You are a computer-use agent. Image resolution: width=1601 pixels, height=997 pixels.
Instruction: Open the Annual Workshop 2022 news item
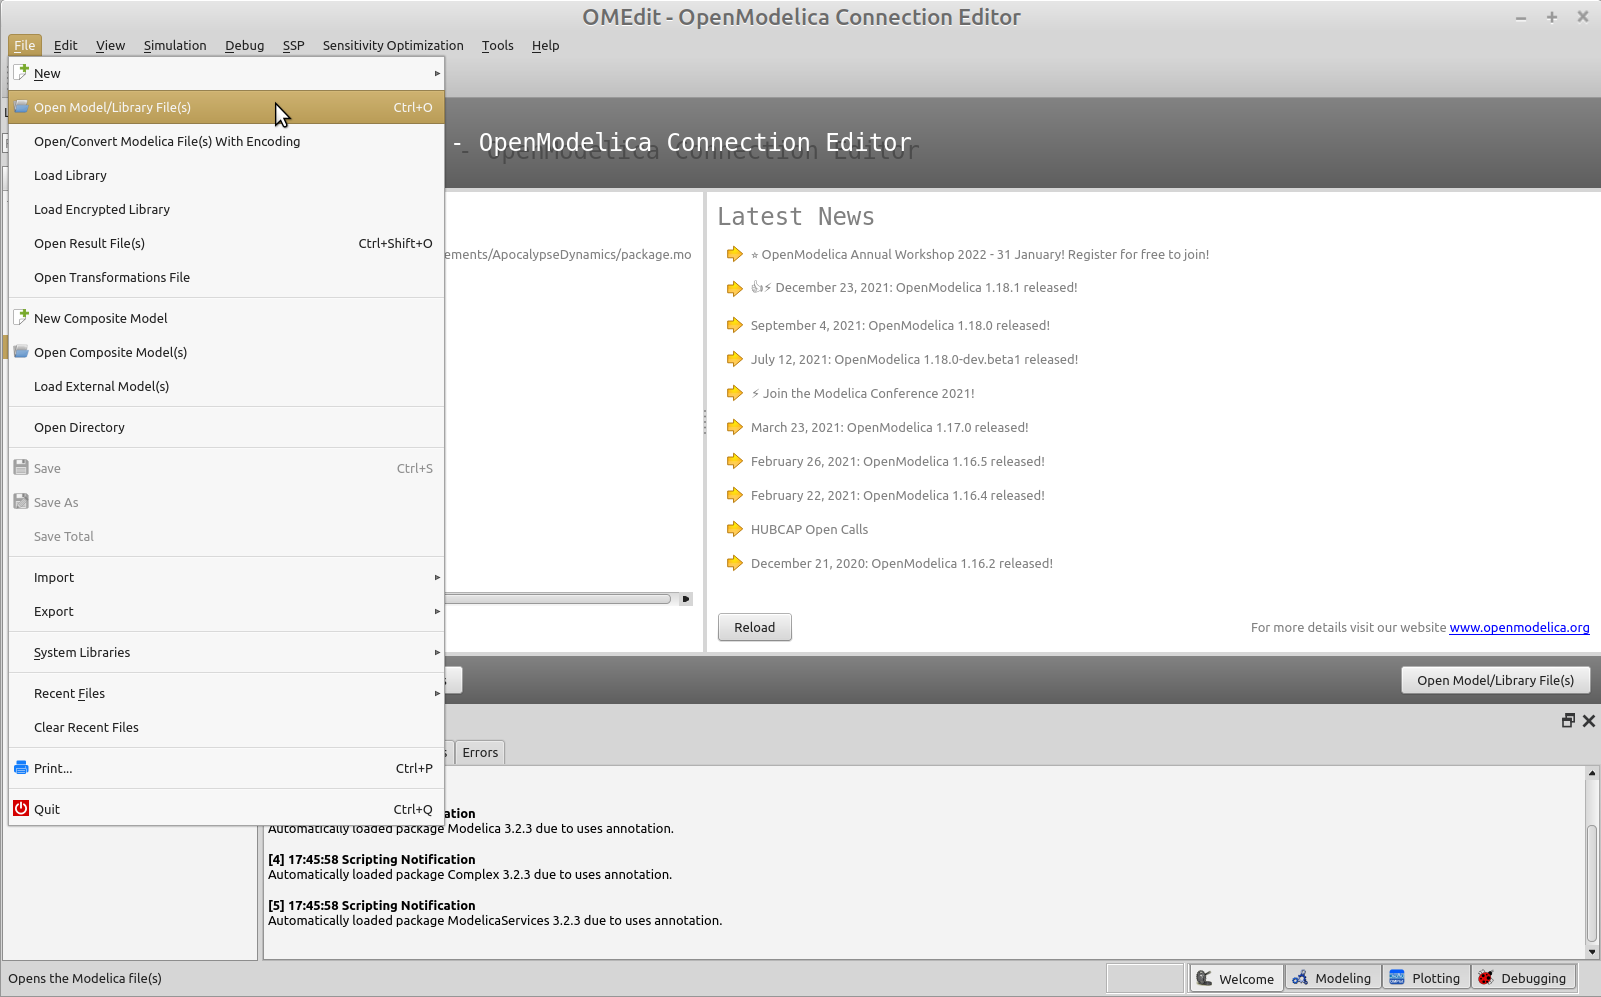pyautogui.click(x=980, y=254)
